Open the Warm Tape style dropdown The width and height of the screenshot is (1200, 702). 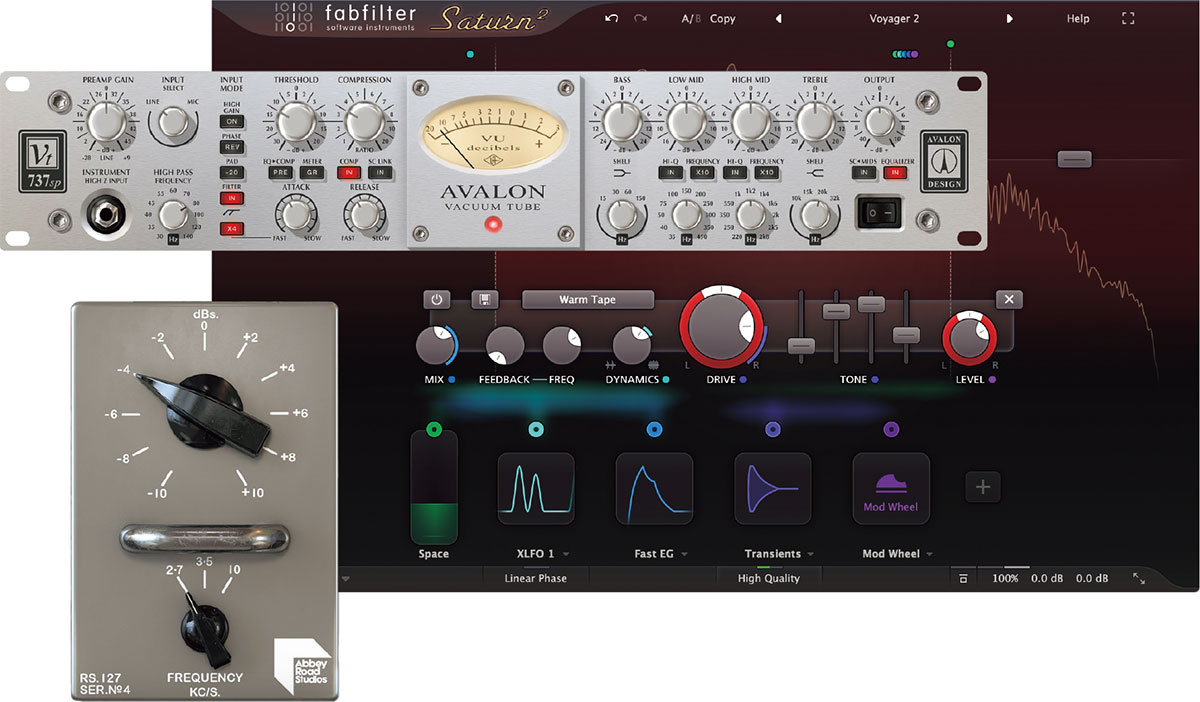(588, 299)
